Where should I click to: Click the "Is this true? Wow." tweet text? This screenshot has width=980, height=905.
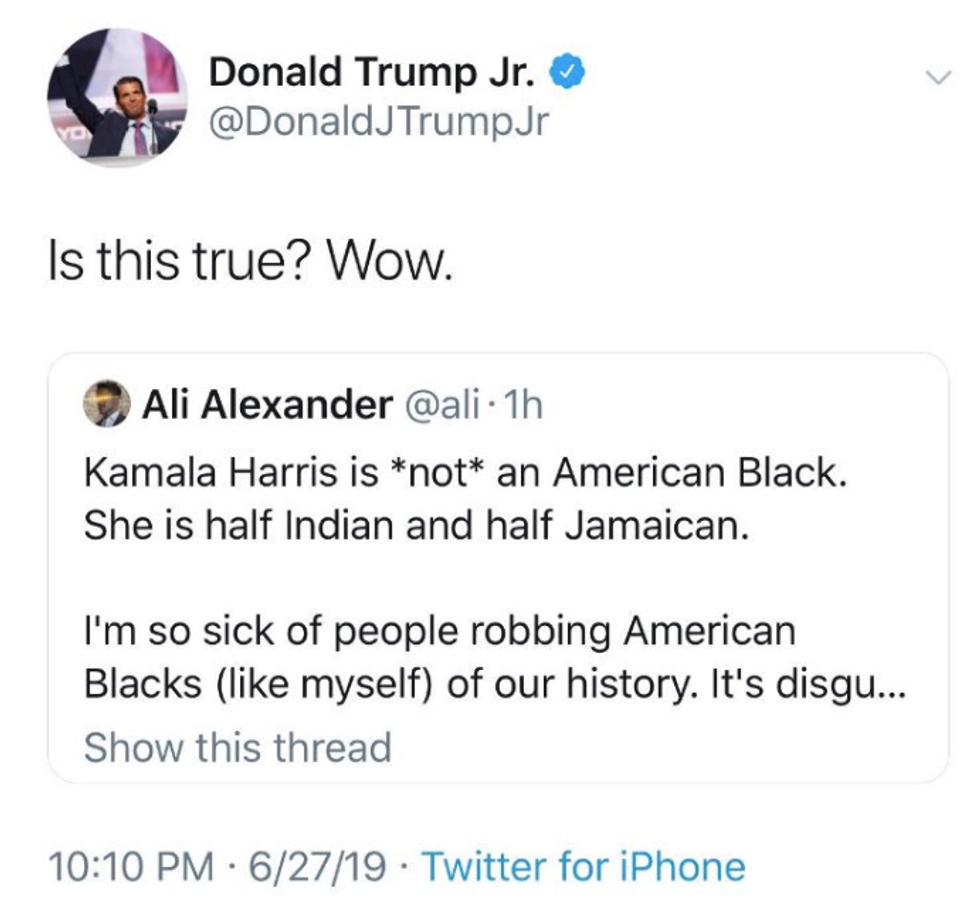(x=251, y=266)
